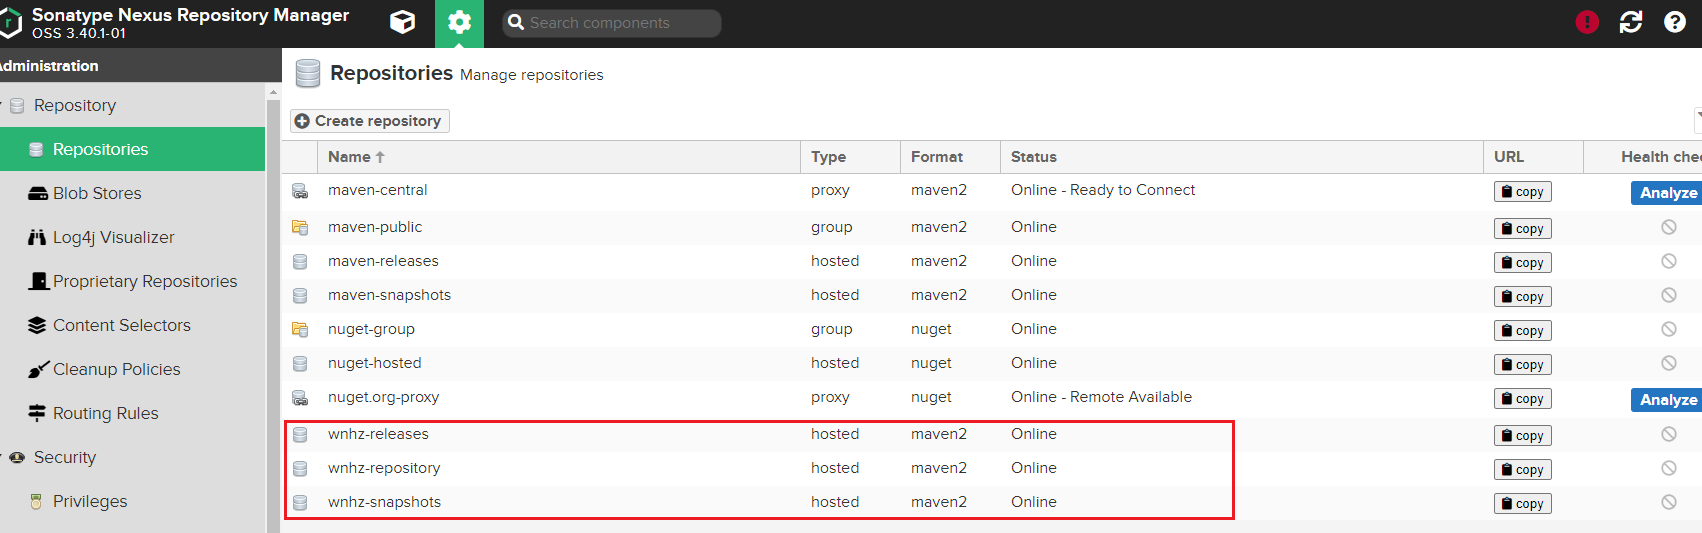Click the health check unavailable icon for maven-public
Image resolution: width=1702 pixels, height=533 pixels.
coord(1669,227)
